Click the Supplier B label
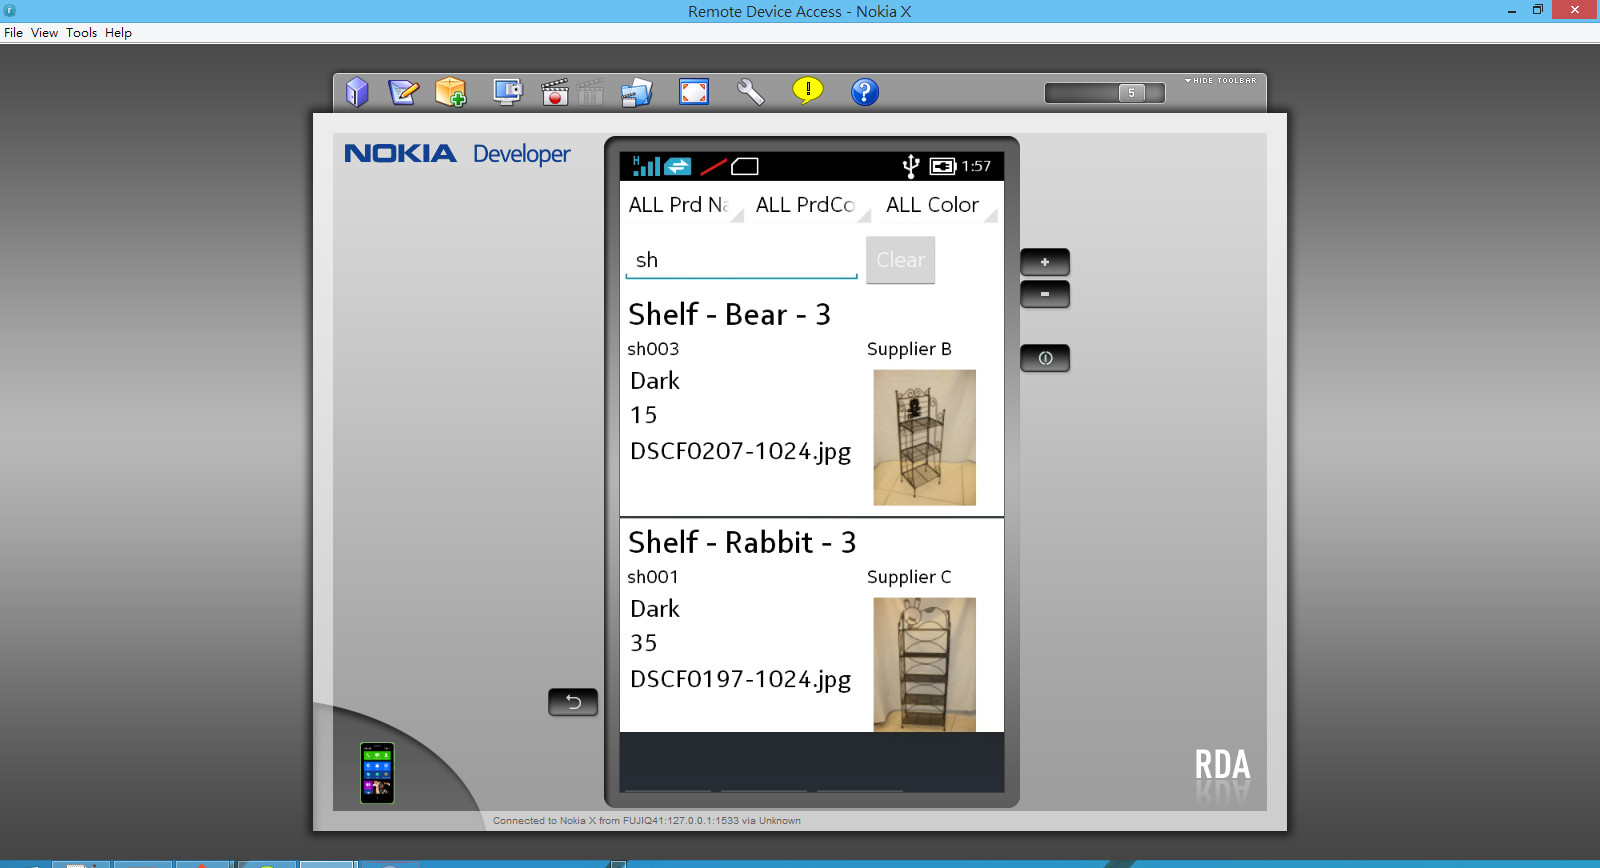This screenshot has height=868, width=1600. click(x=909, y=349)
